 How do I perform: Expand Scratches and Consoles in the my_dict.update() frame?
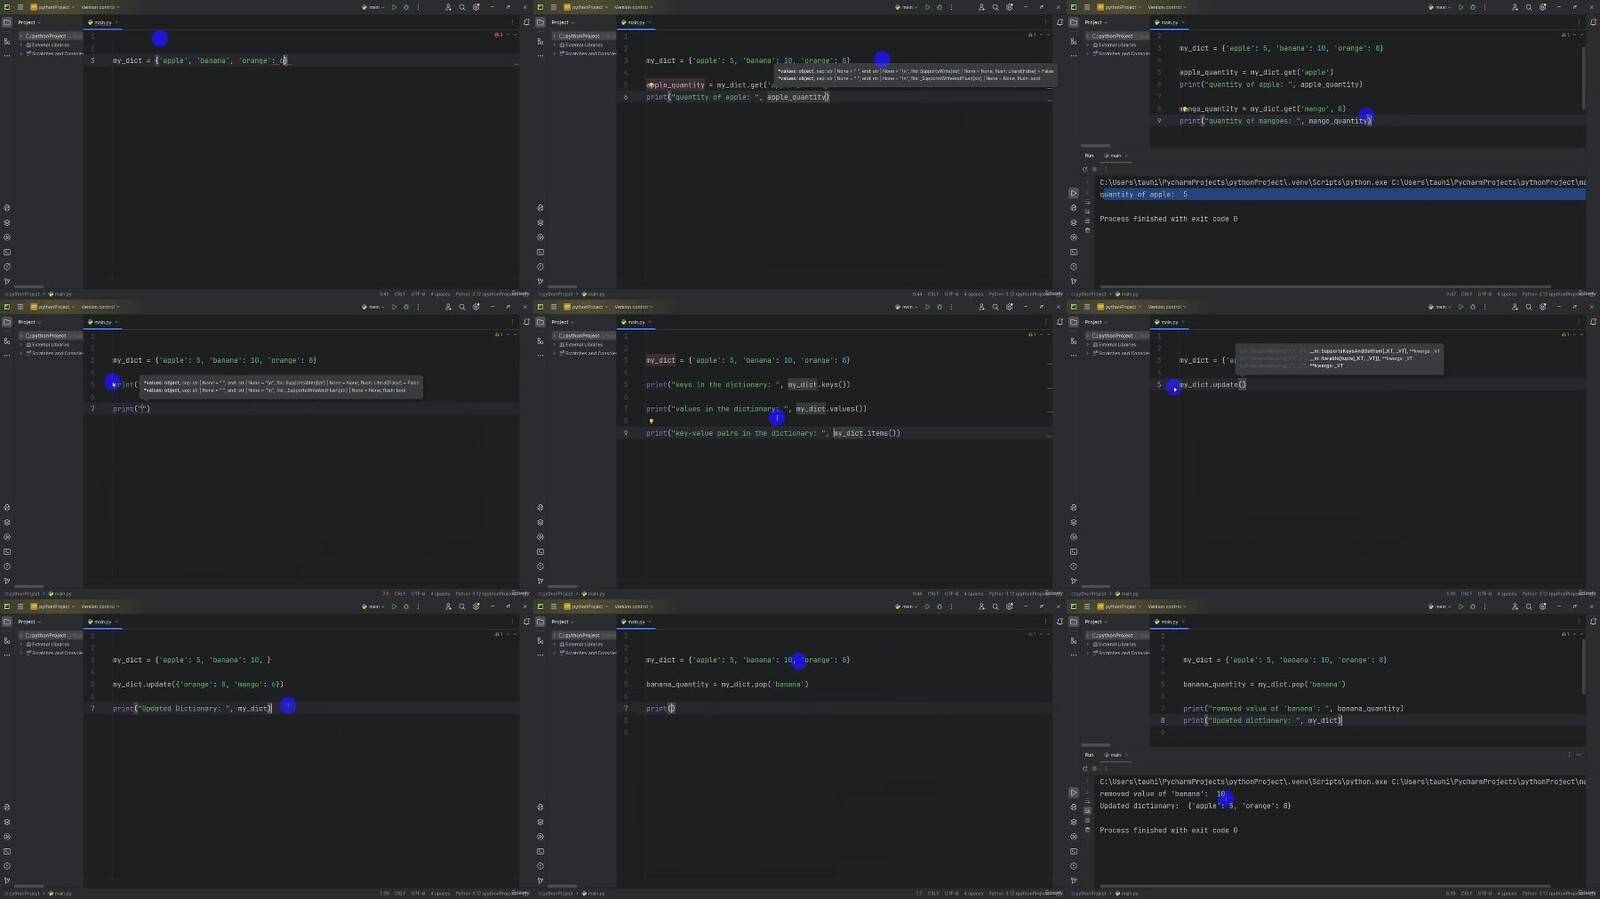tap(1089, 353)
